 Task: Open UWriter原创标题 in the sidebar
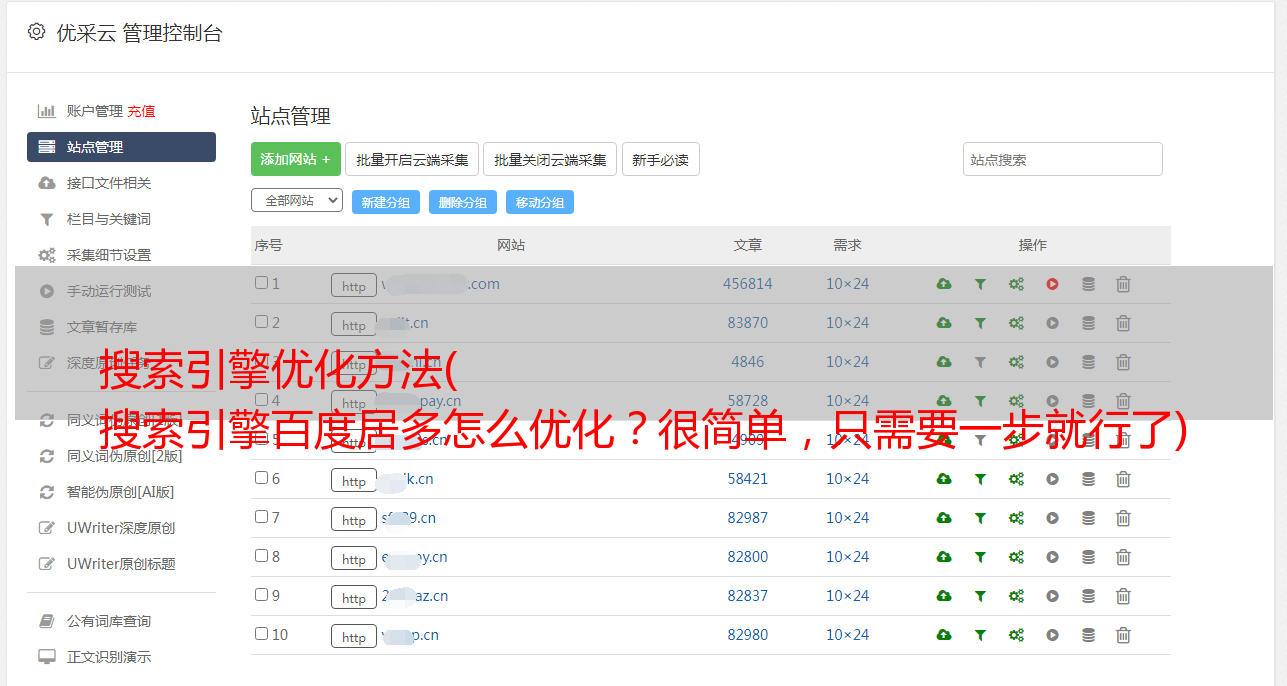tap(121, 564)
